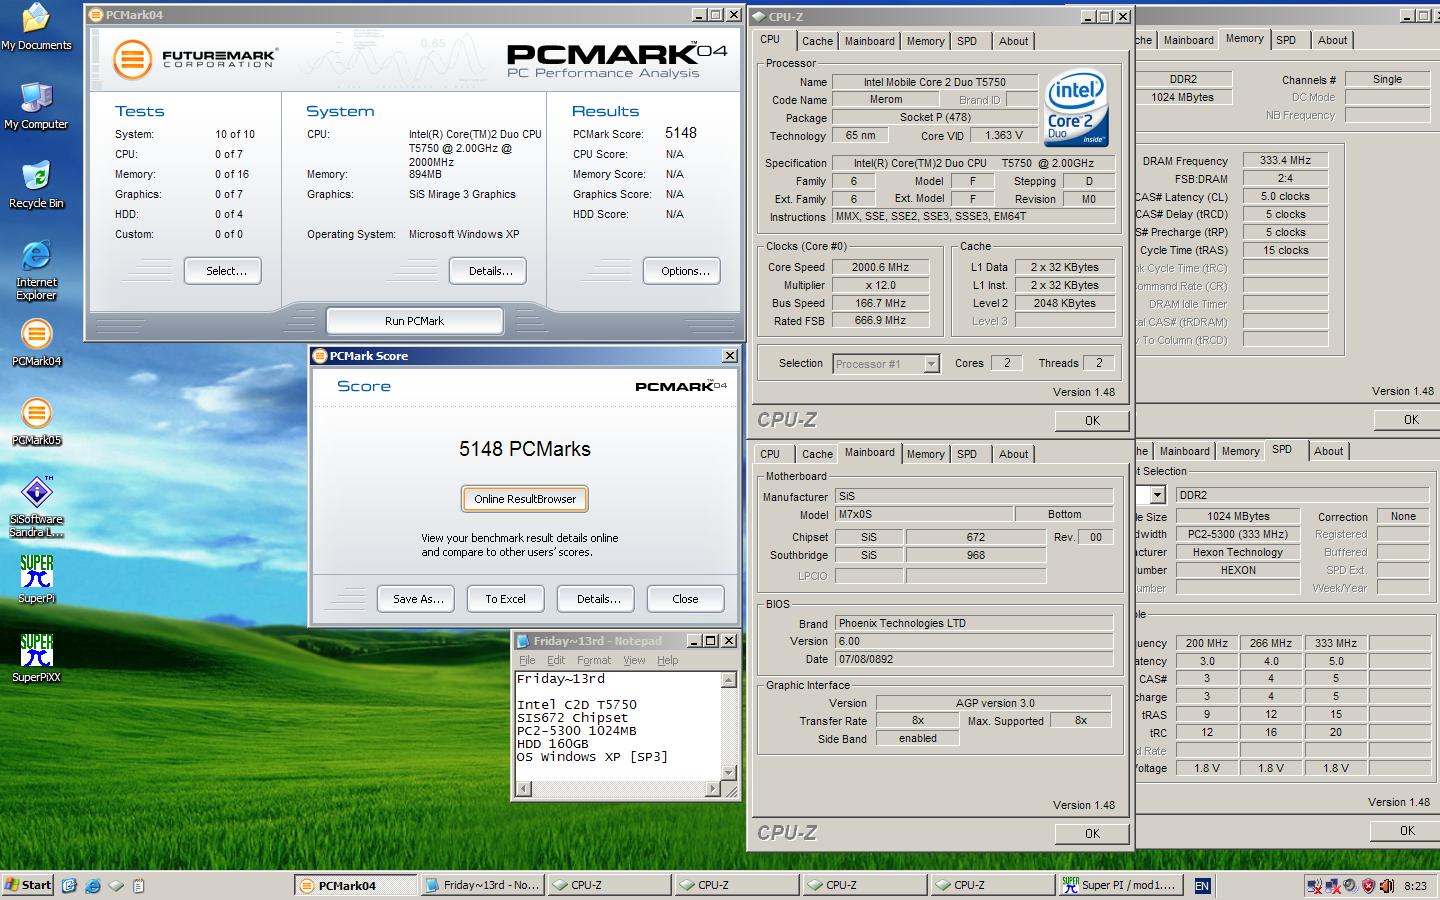Open Notepad Help menu
The width and height of the screenshot is (1440, 900).
668,660
